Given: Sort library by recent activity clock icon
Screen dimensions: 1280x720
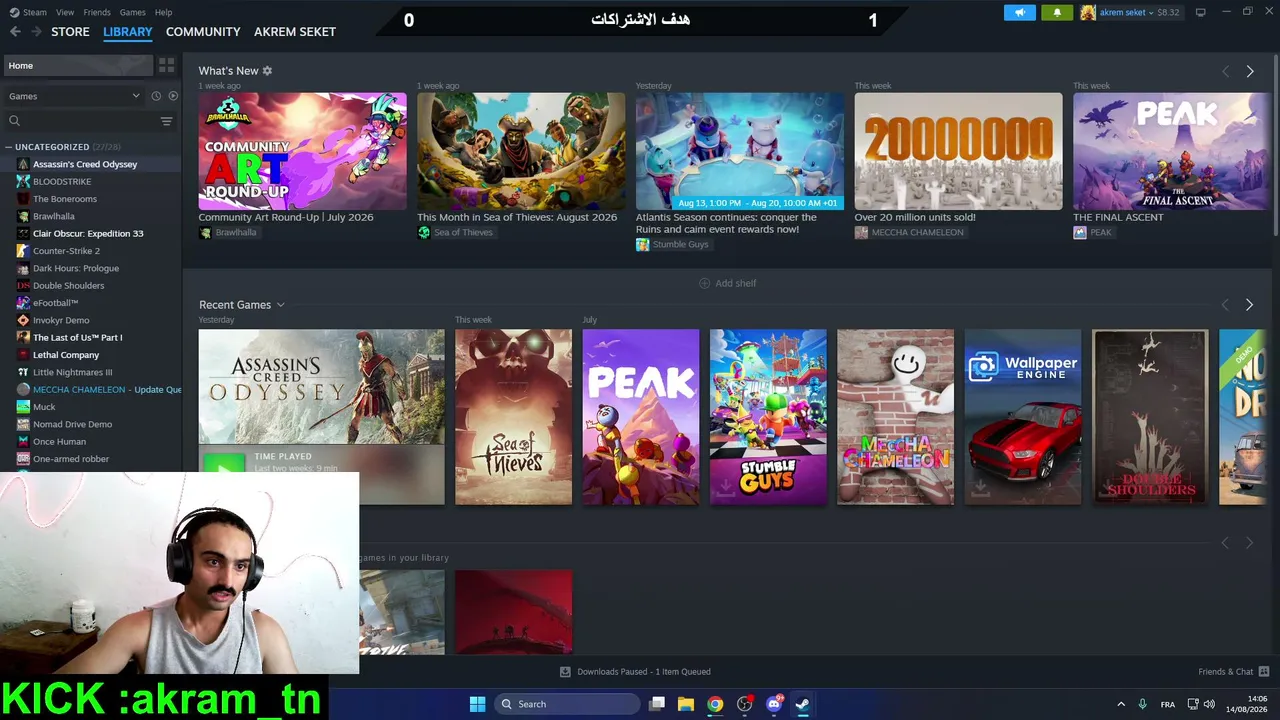Looking at the screenshot, I should tap(156, 96).
